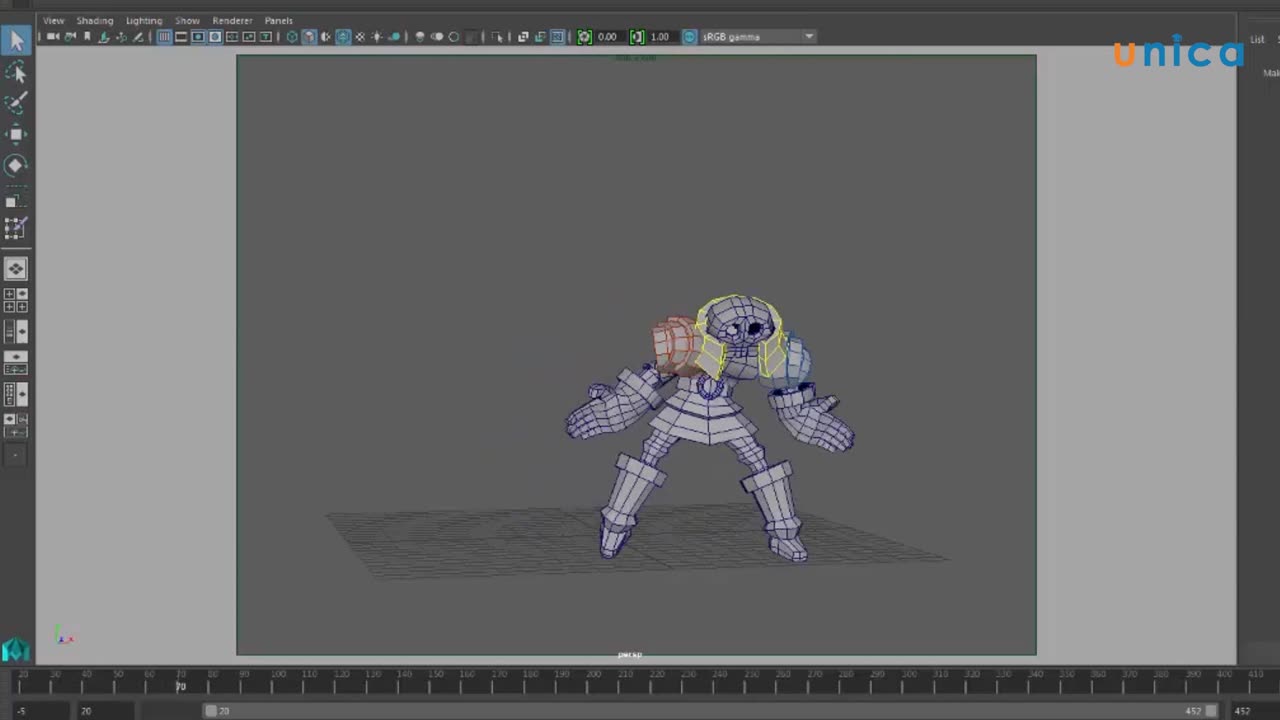Open the Show menu

pyautogui.click(x=187, y=20)
